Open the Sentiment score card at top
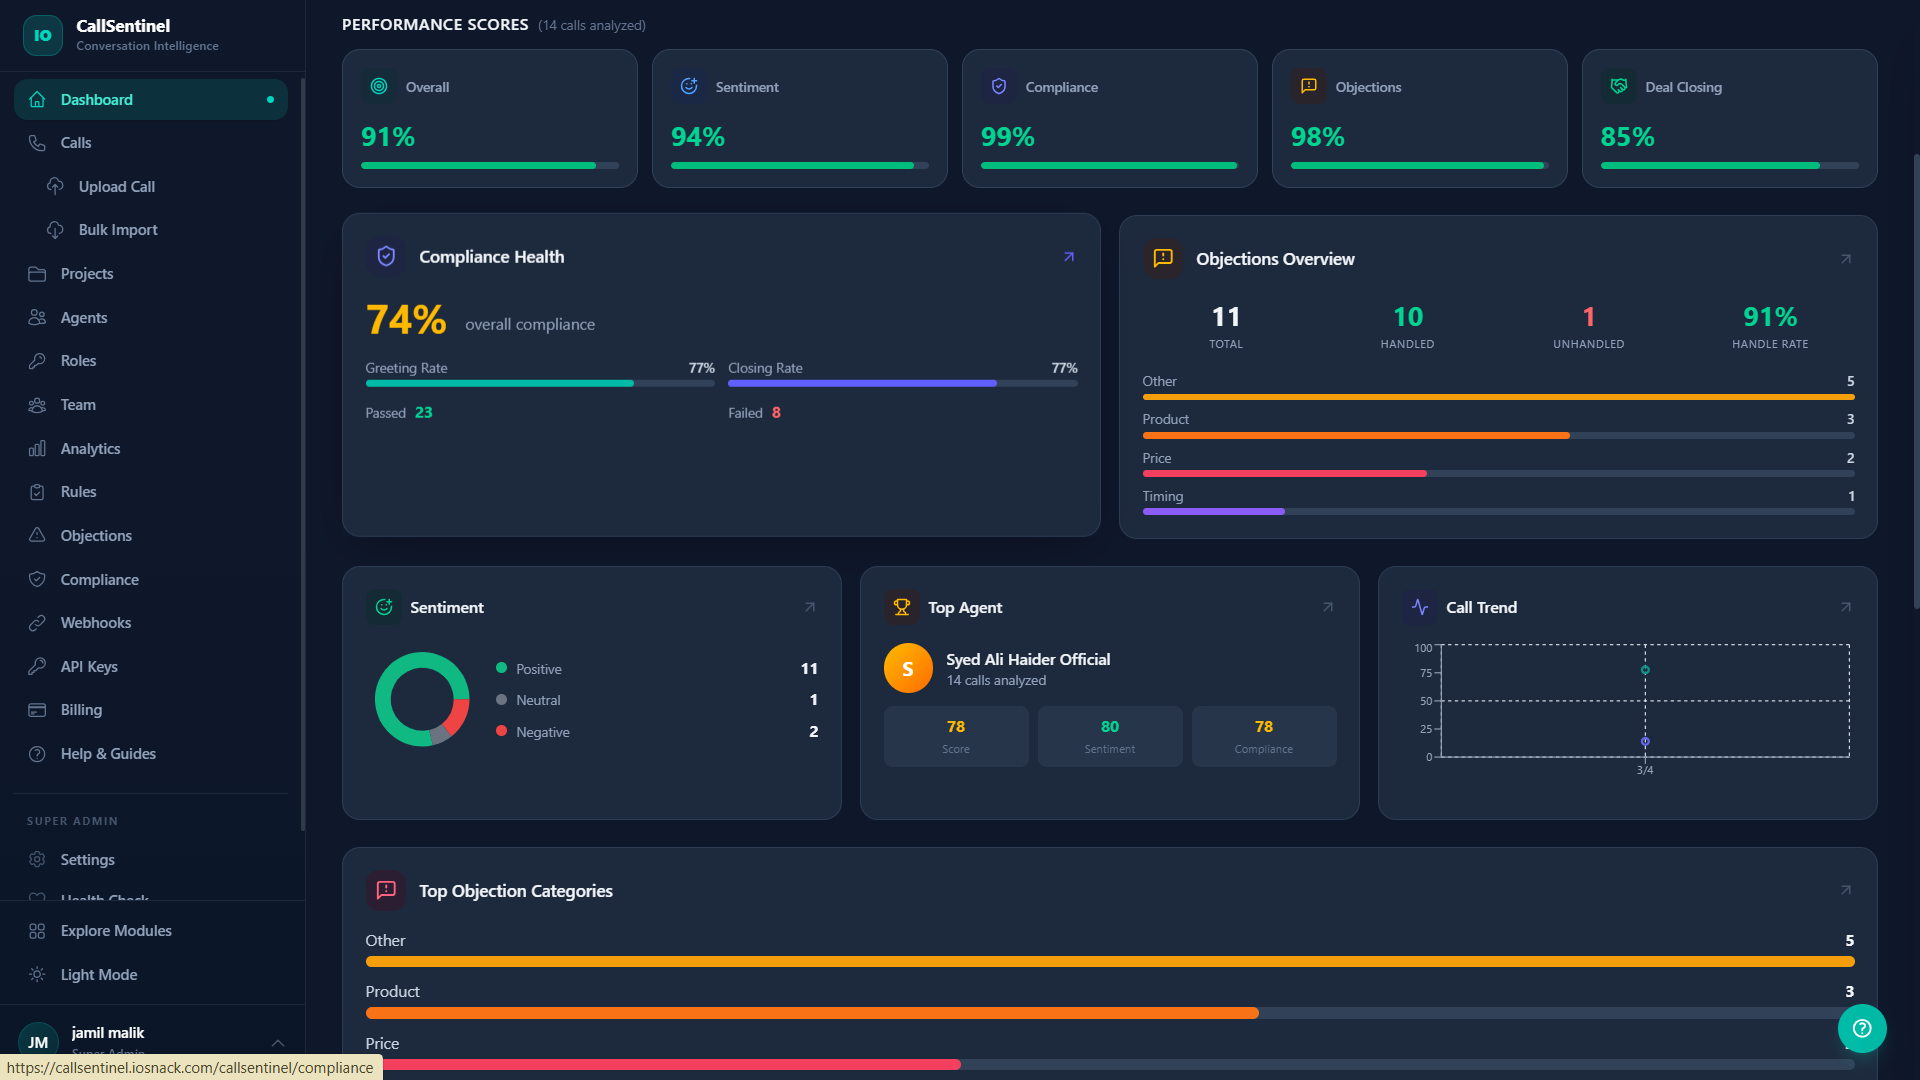The width and height of the screenshot is (1920, 1080). pos(800,119)
